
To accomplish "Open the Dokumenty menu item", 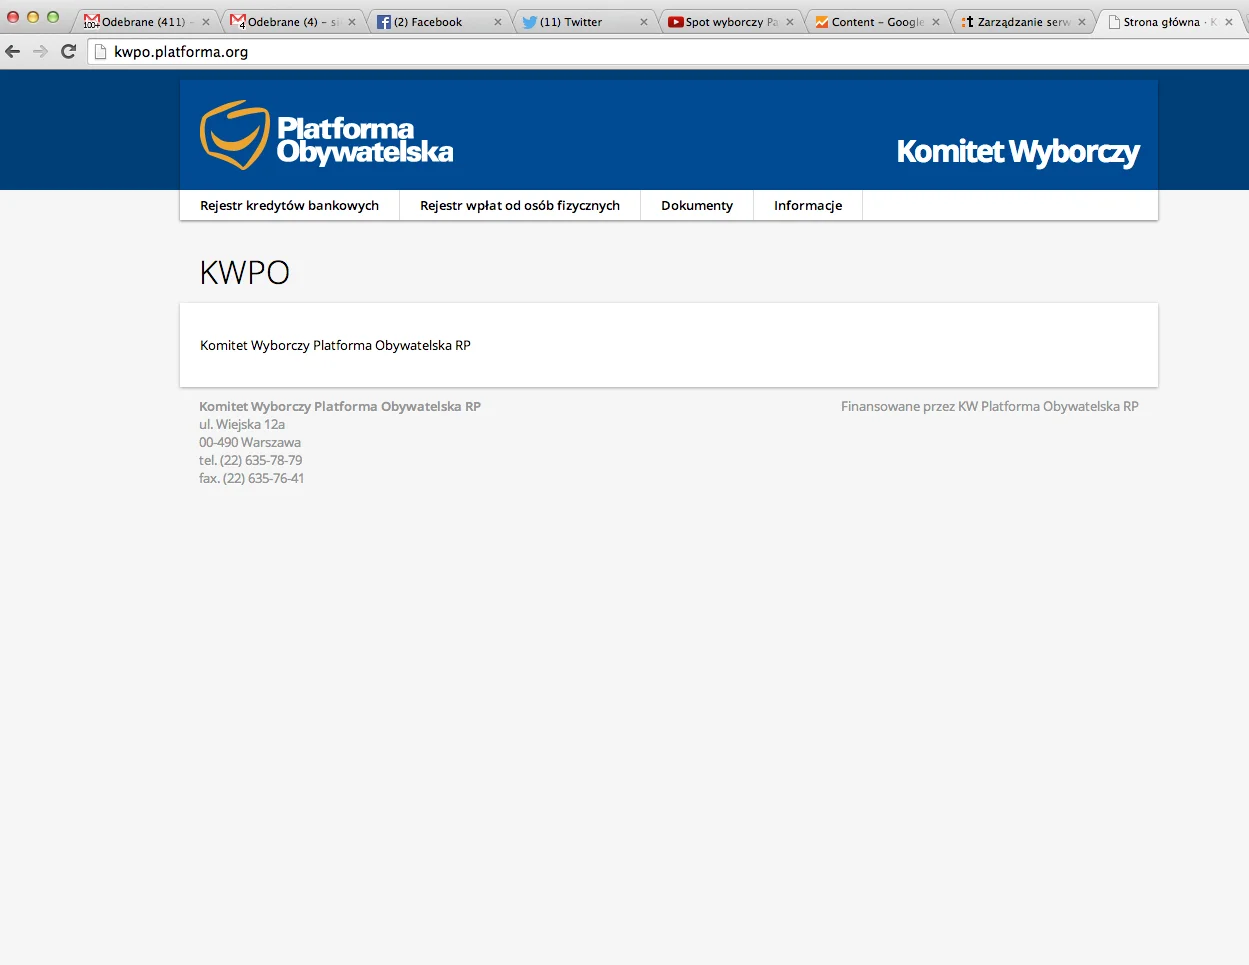I will [x=697, y=205].
